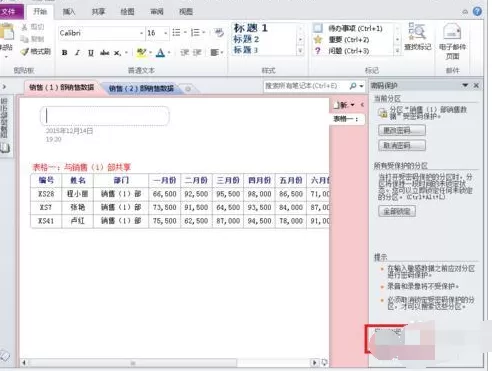Click the 取消密码 button
This screenshot has height=371, width=492.
coord(402,145)
